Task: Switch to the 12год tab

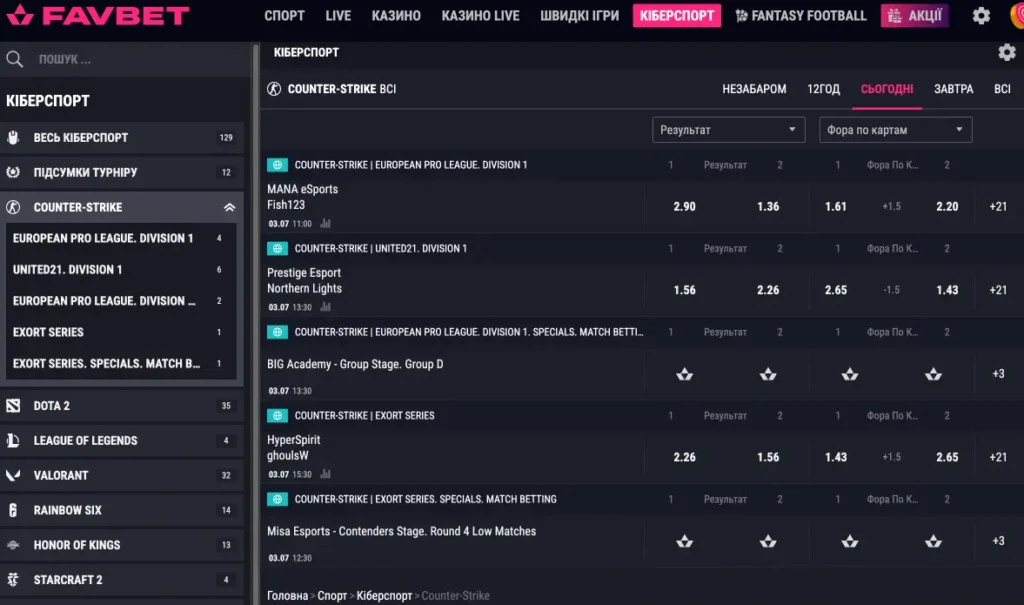Action: pos(824,89)
